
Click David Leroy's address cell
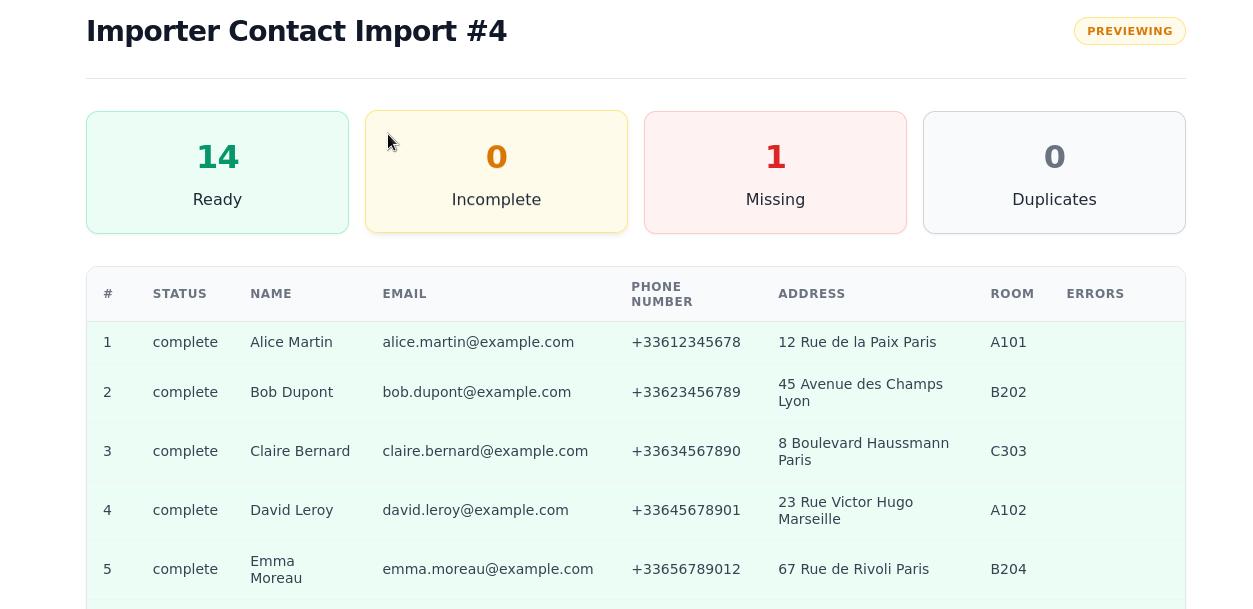[x=845, y=510]
